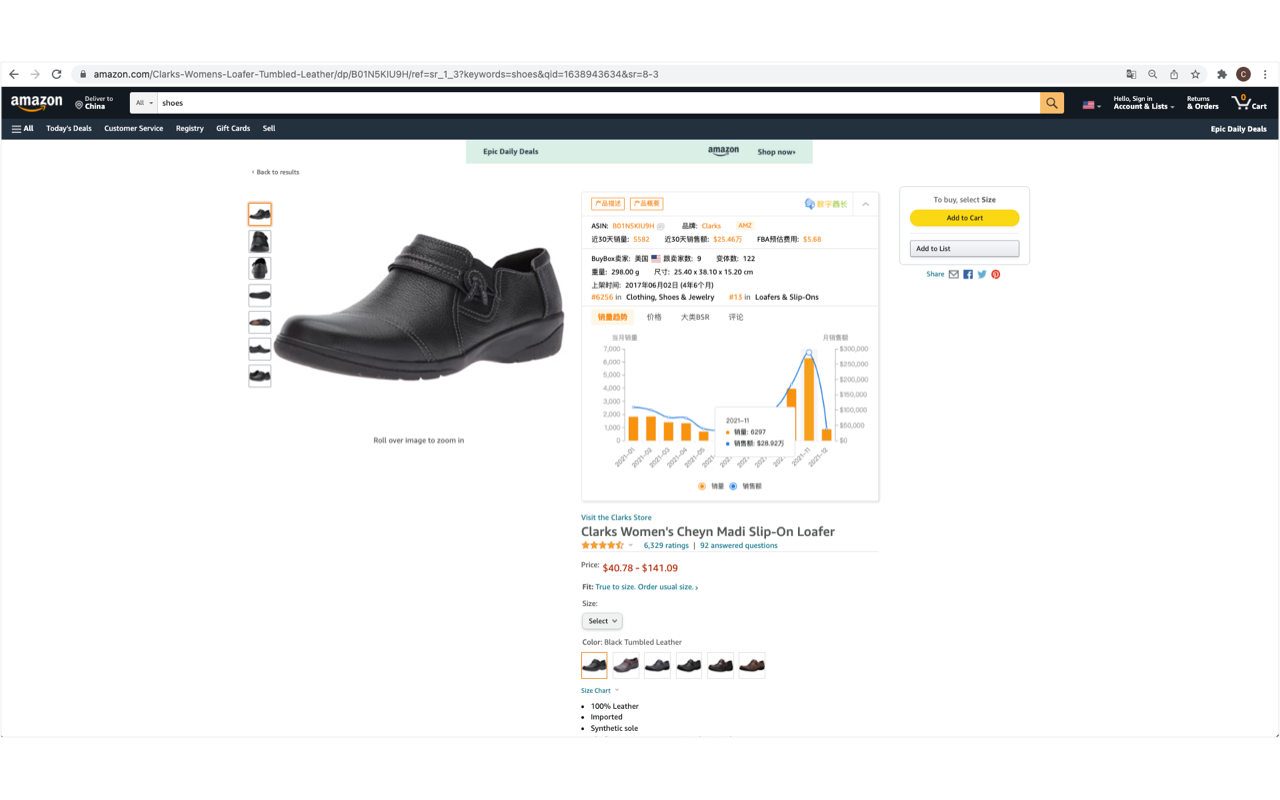Image resolution: width=1280 pixels, height=800 pixels.
Task: Click the orange search magnifier button
Action: (1052, 103)
